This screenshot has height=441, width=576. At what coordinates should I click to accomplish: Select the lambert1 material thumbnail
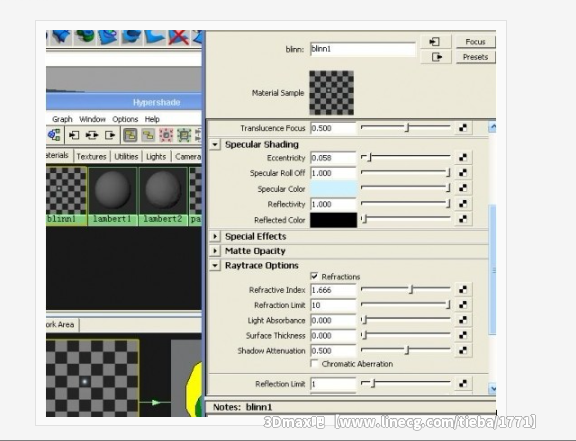(112, 196)
